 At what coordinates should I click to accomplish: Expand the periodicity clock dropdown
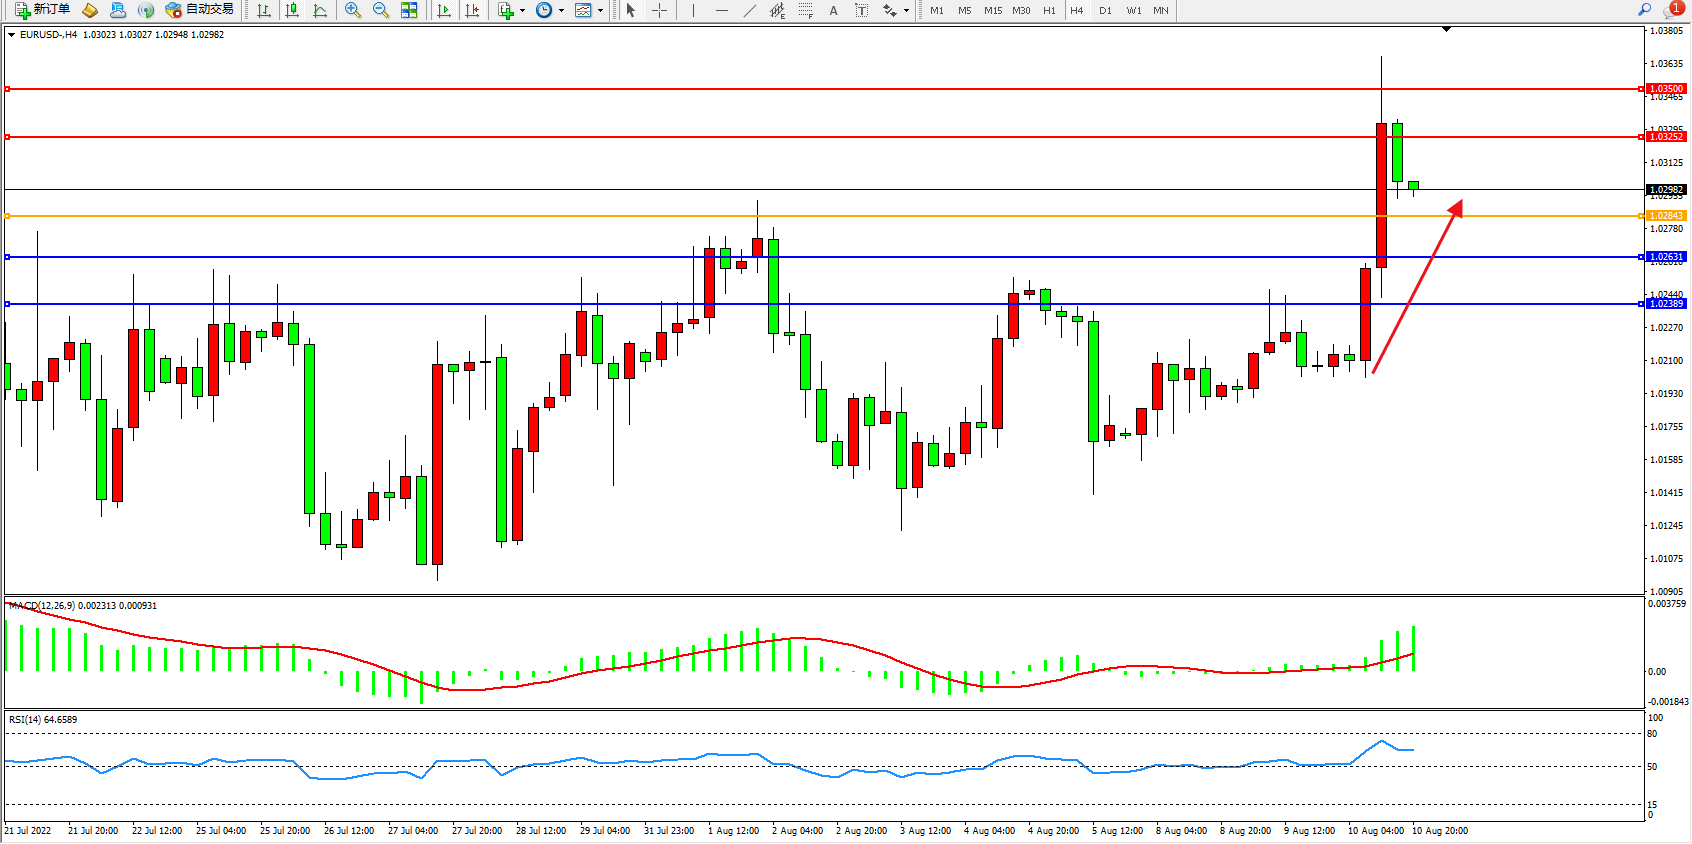pyautogui.click(x=550, y=10)
